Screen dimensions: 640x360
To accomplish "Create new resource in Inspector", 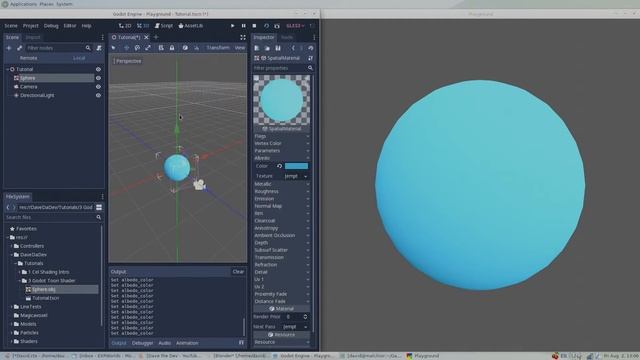I will [x=257, y=48].
